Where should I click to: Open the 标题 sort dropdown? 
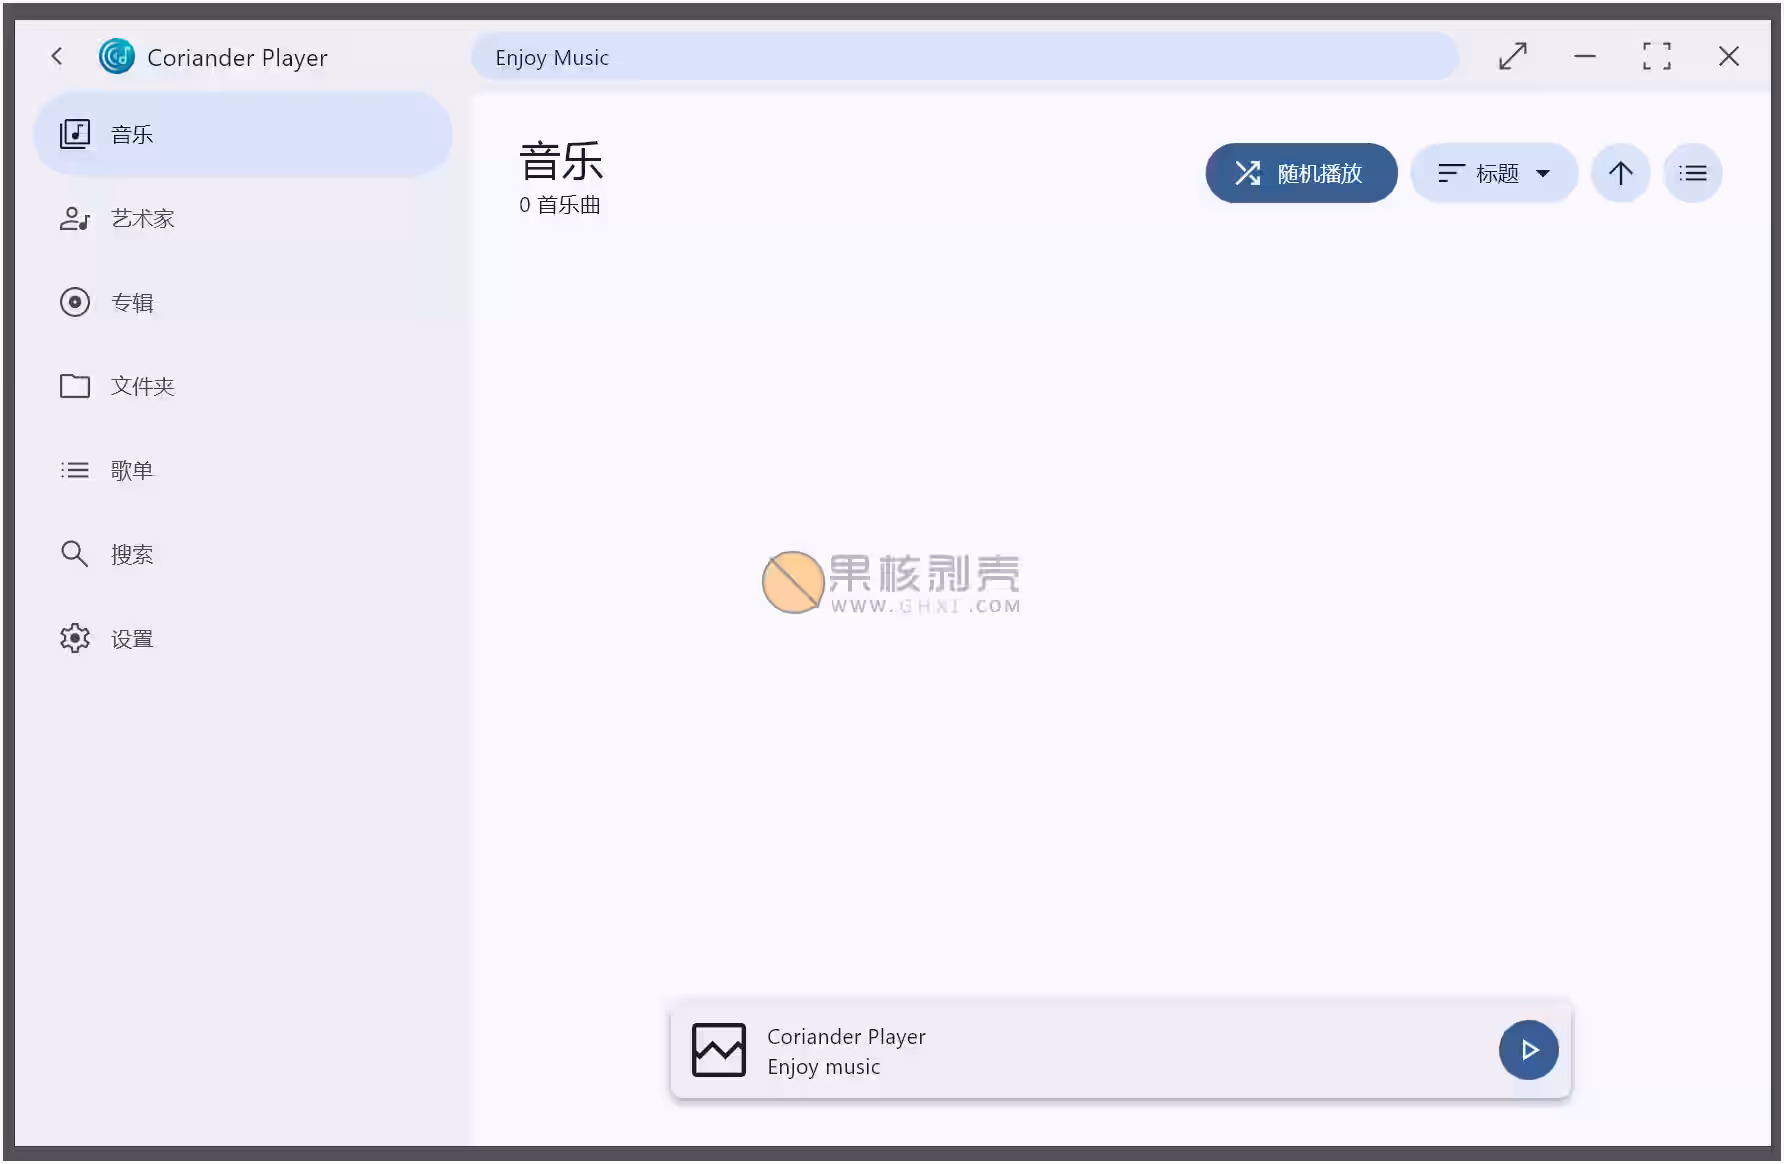1494,172
